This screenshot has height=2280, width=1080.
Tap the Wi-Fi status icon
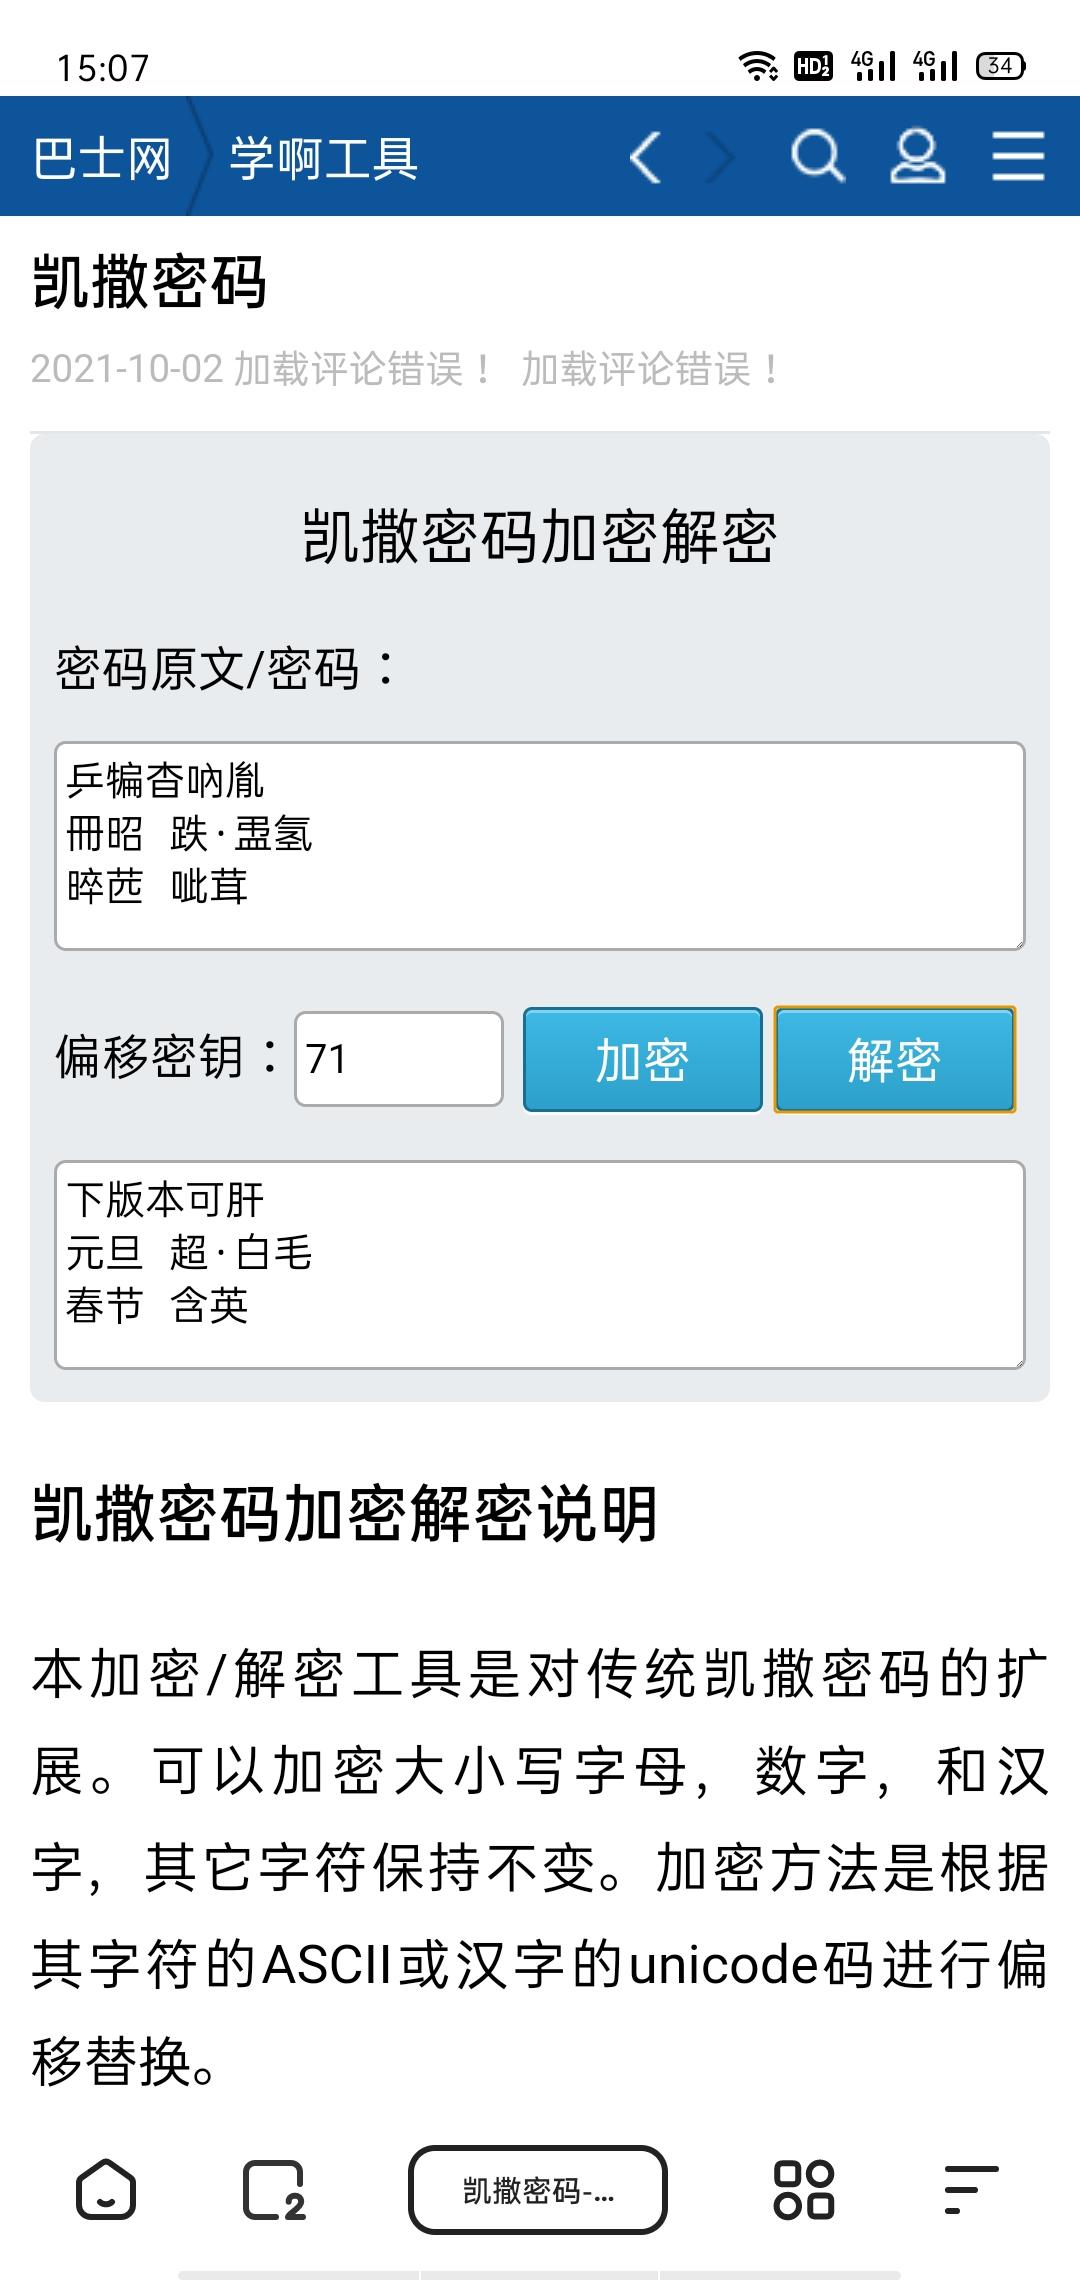point(758,66)
